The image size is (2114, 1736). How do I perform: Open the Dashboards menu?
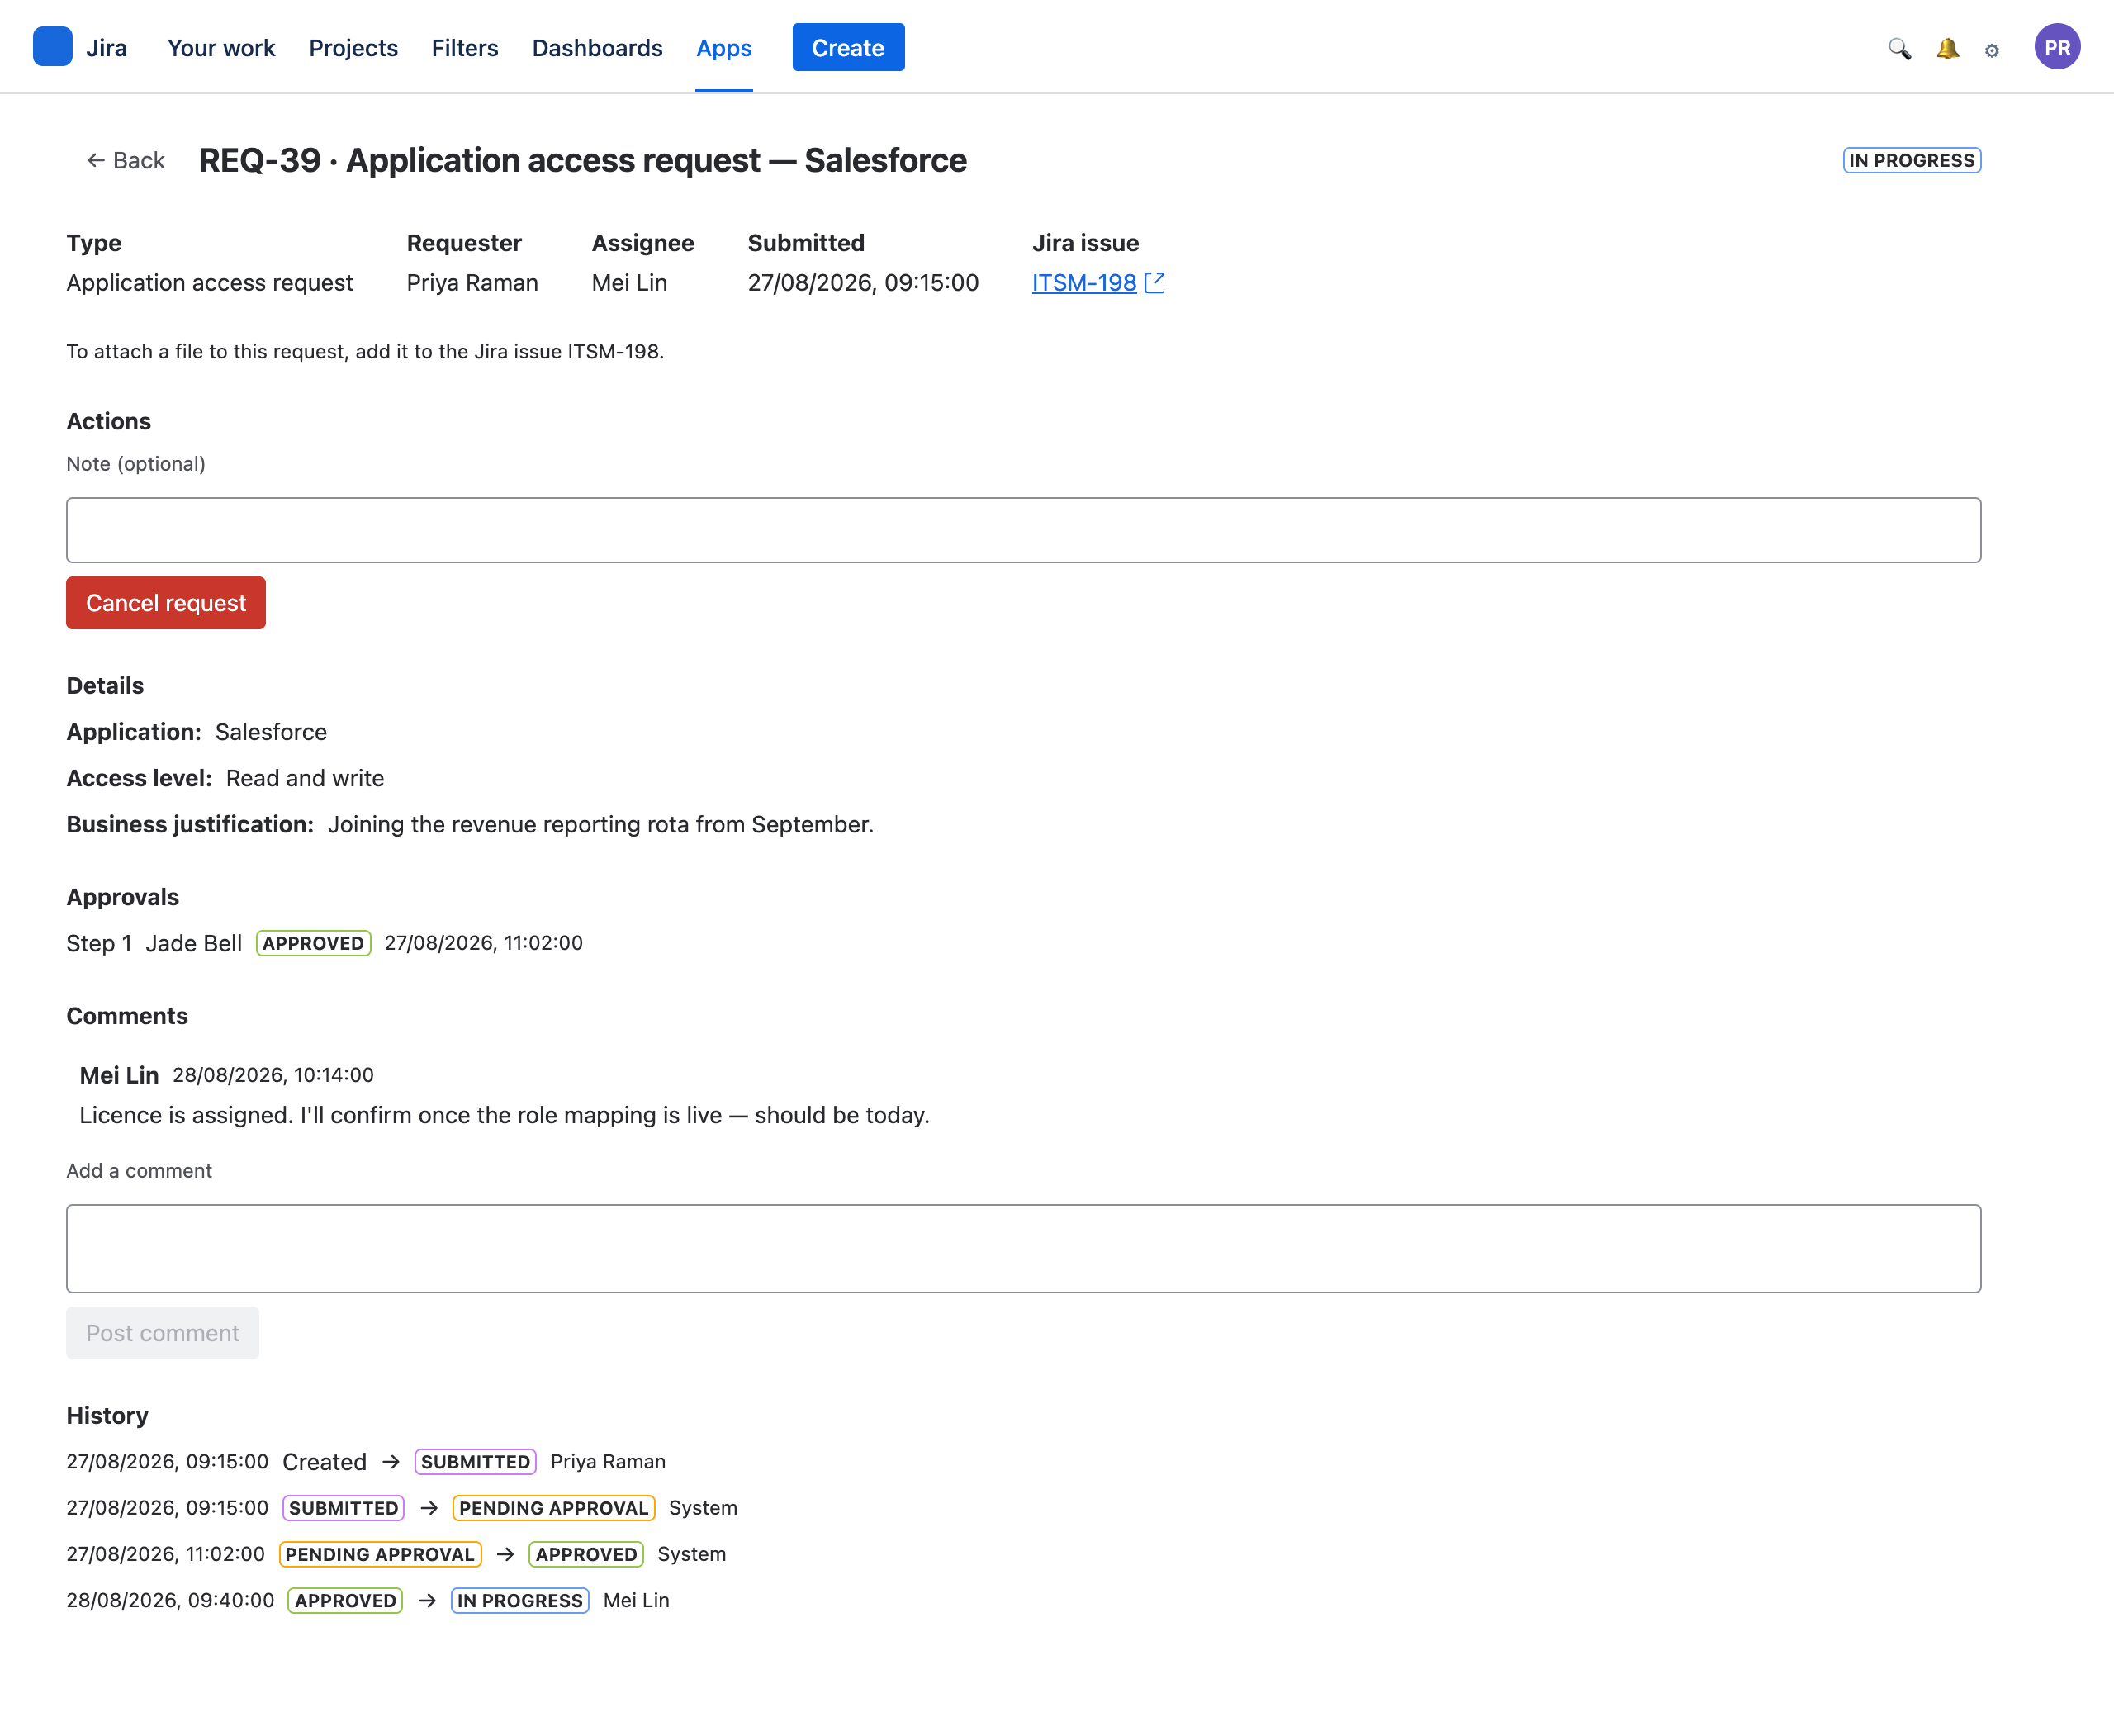[x=597, y=48]
